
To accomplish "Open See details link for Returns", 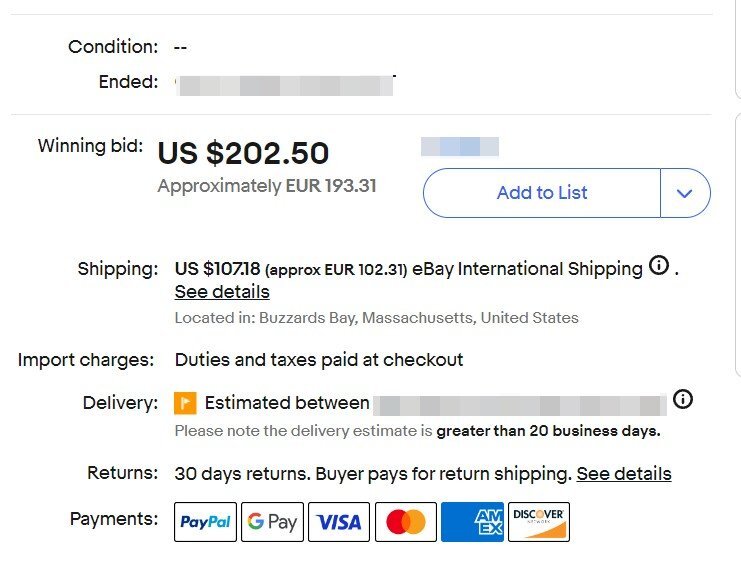I will pyautogui.click(x=624, y=473).
